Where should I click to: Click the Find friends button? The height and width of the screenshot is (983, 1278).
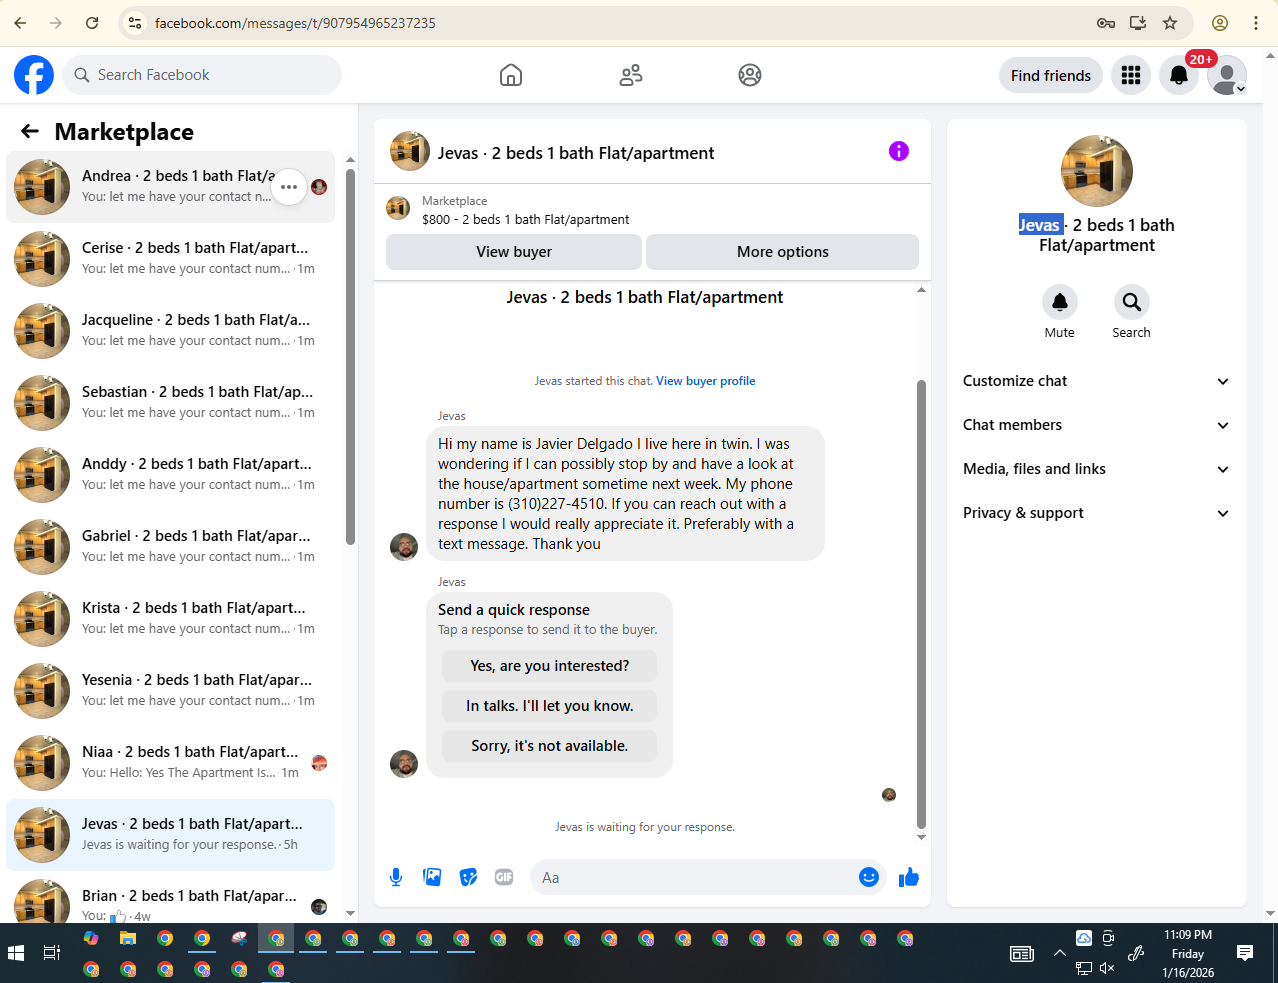[1051, 75]
